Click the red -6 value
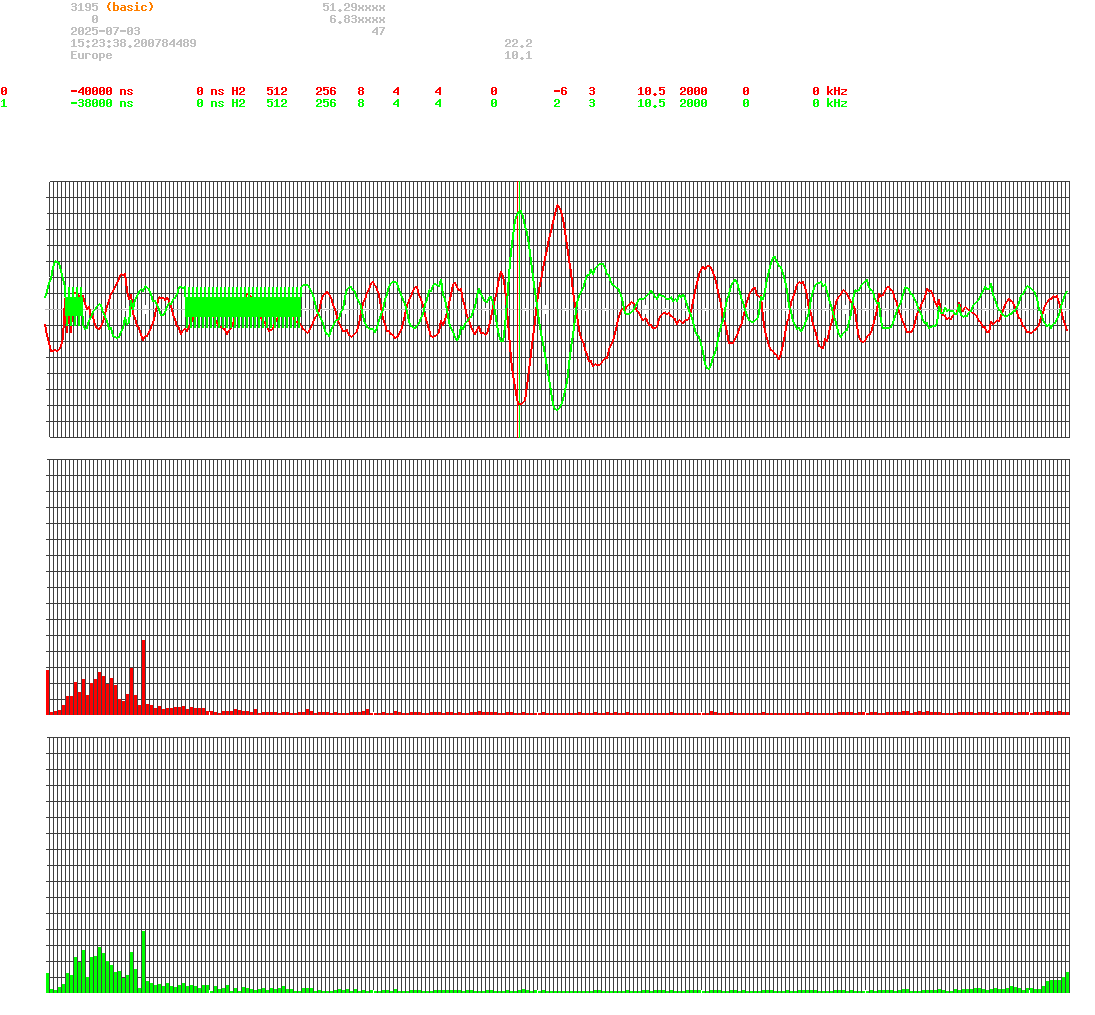1095x1015 pixels. [560, 92]
